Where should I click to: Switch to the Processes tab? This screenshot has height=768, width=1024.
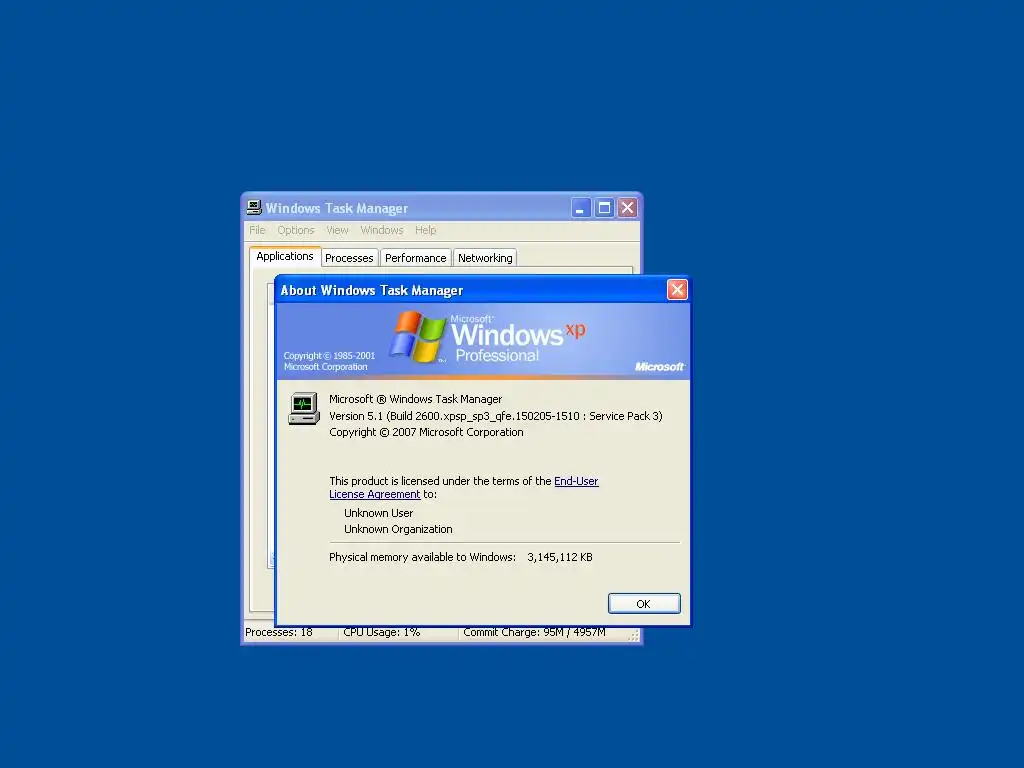point(349,258)
